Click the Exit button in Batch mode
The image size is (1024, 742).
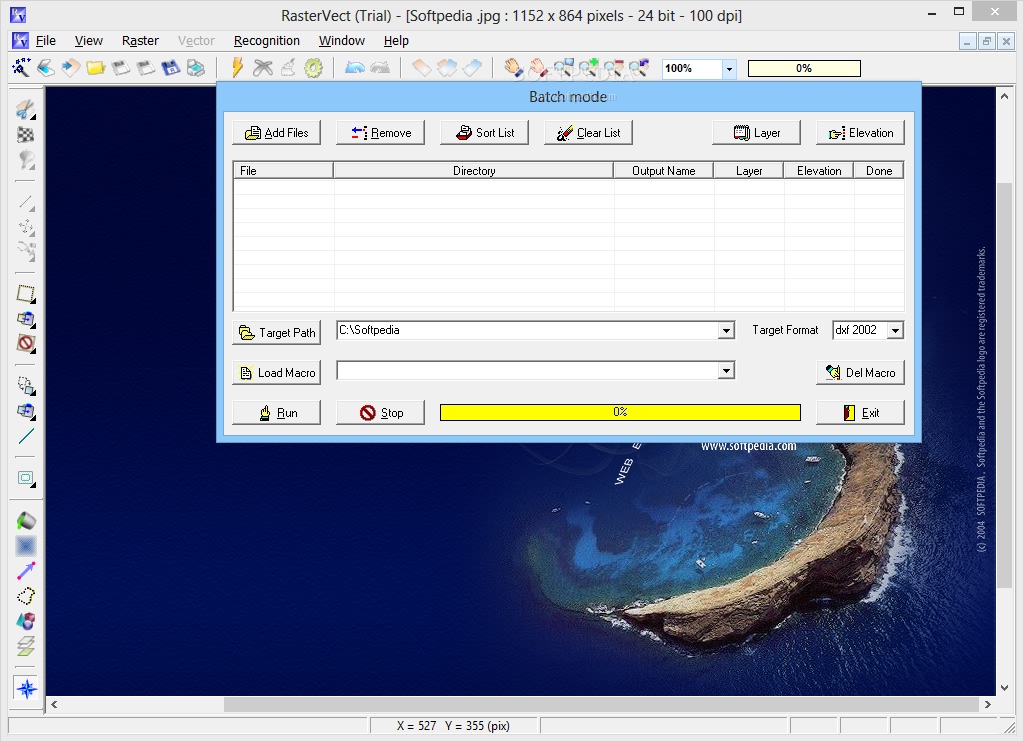click(860, 413)
